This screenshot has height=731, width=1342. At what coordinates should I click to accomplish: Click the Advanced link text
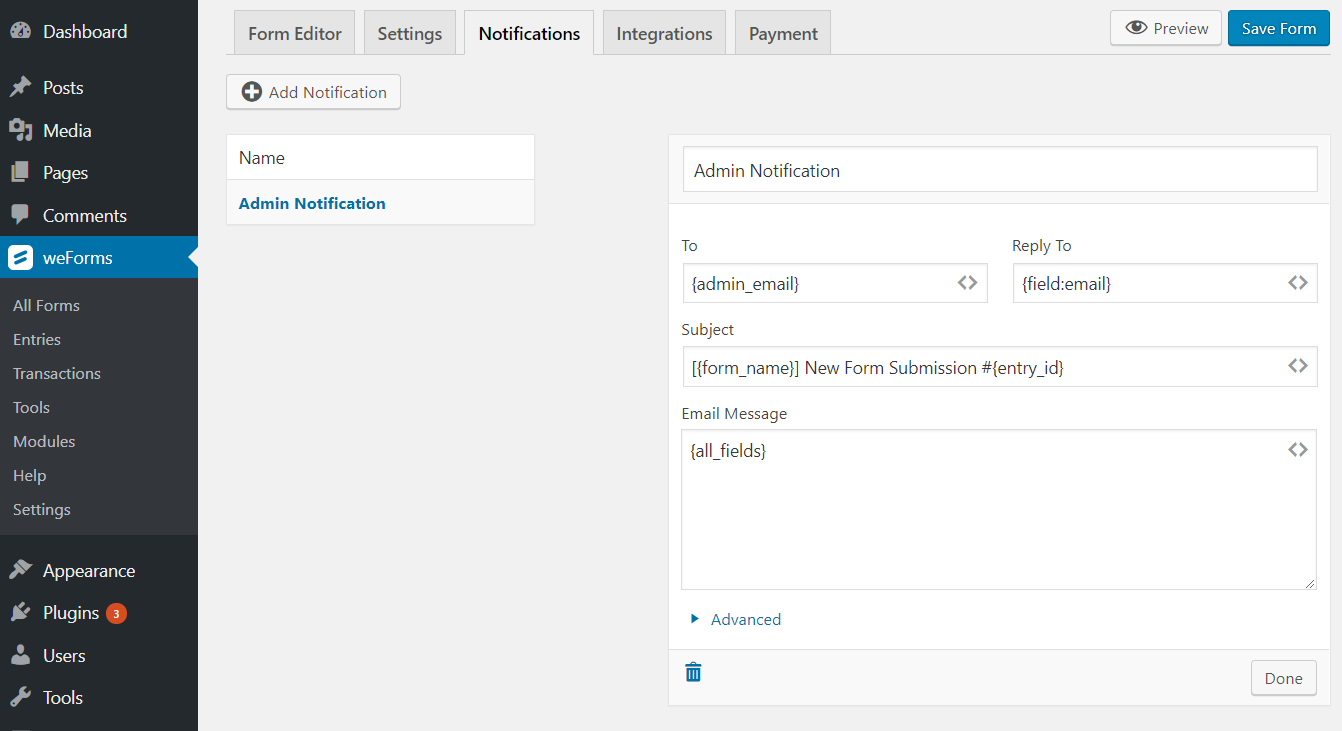point(746,619)
